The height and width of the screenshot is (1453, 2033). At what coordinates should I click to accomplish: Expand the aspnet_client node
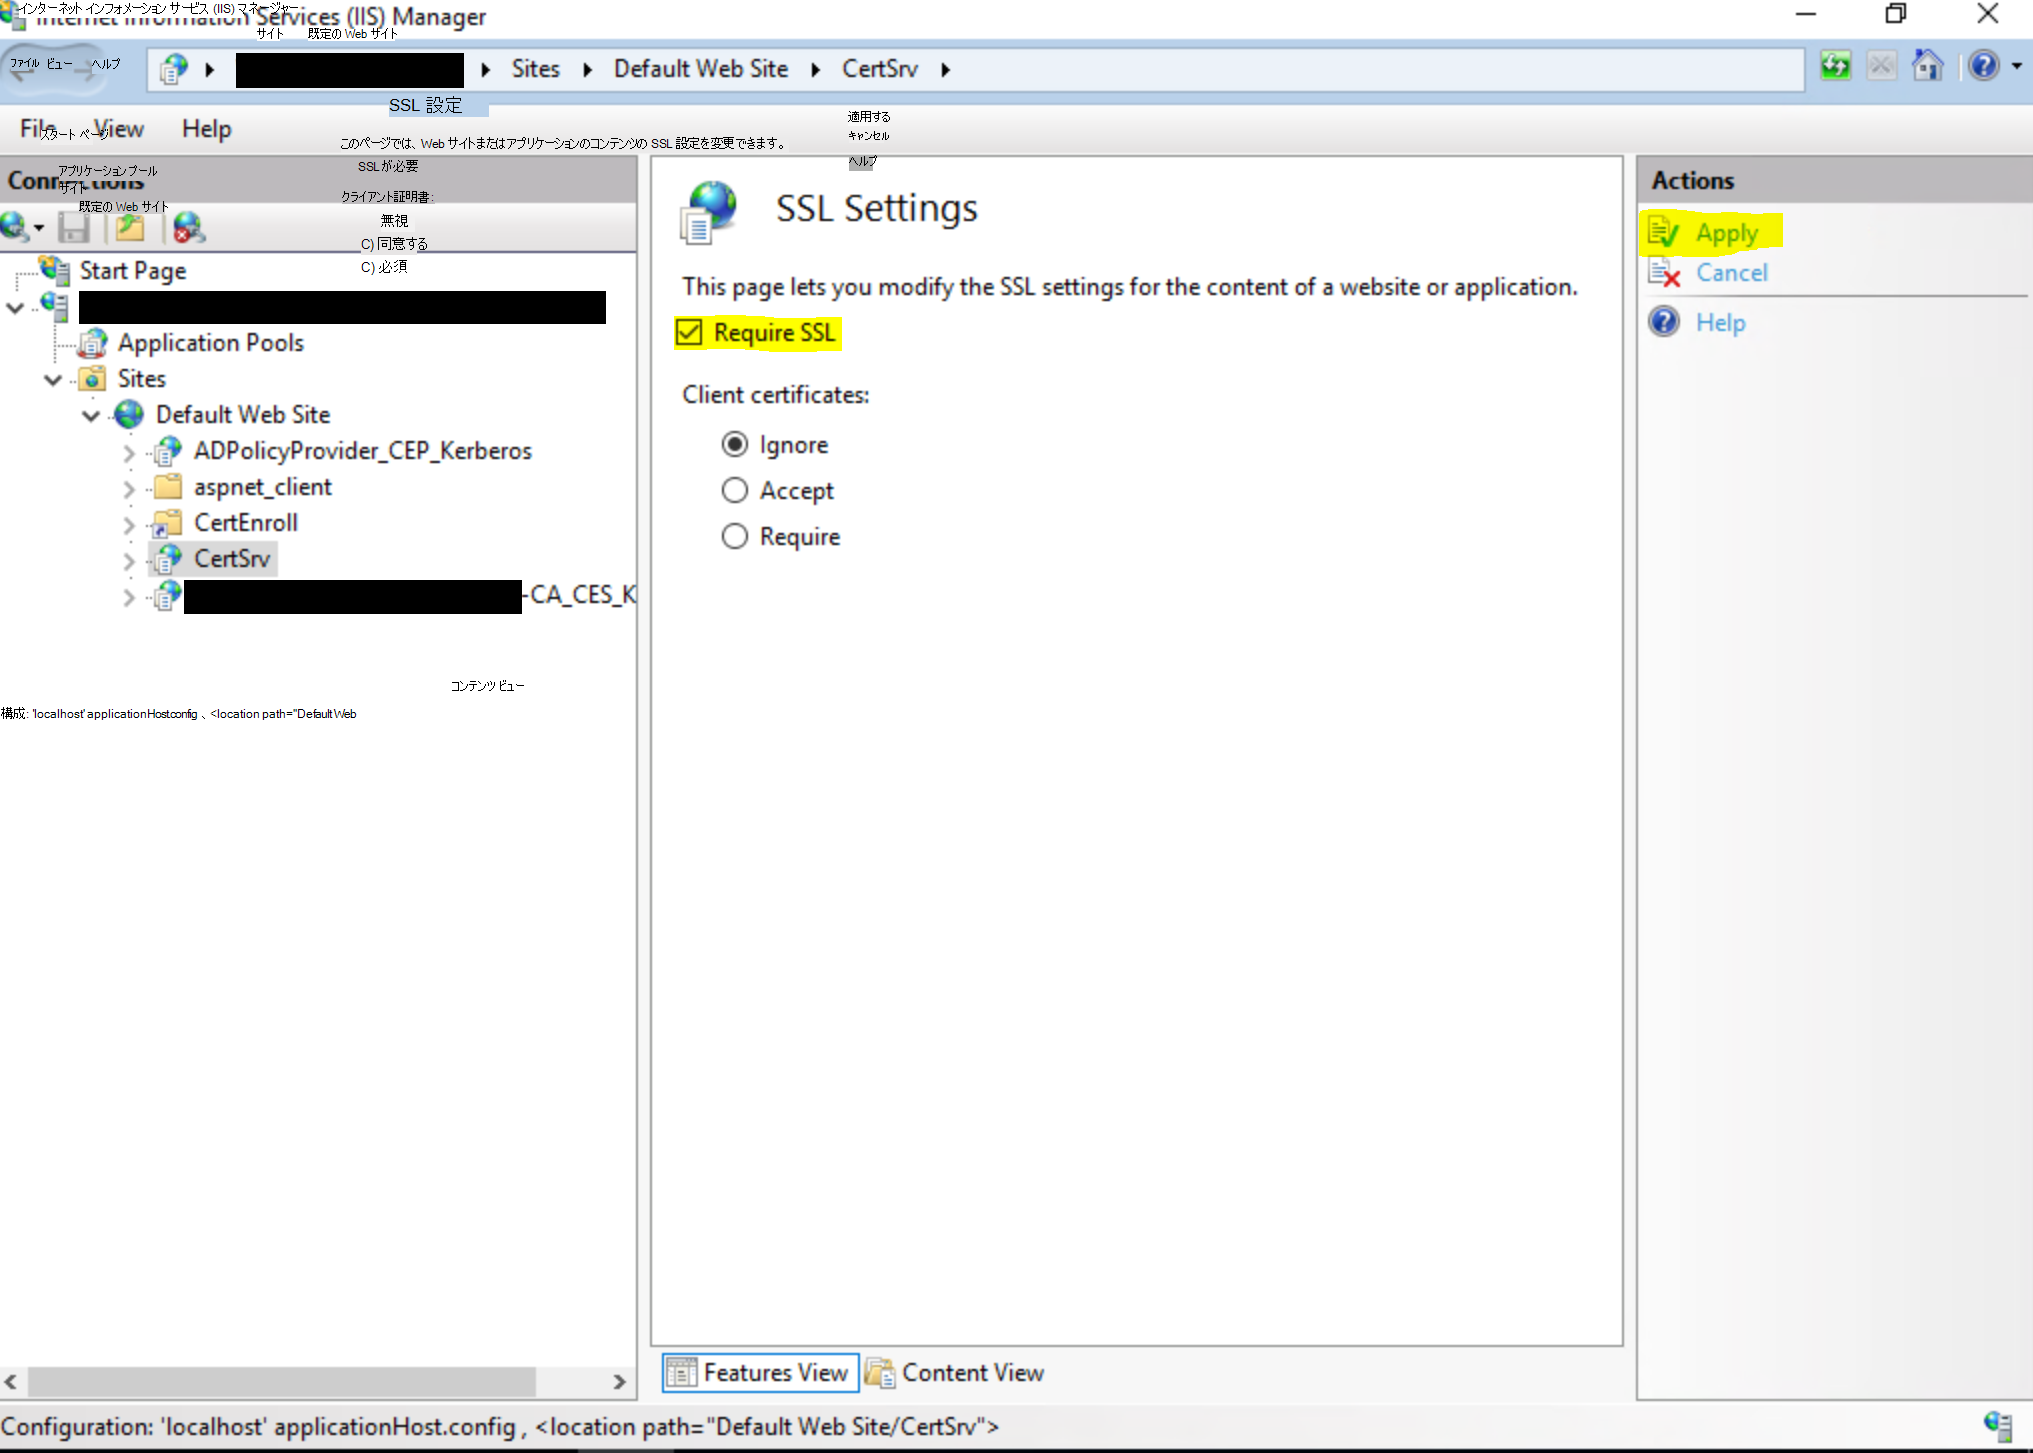pyautogui.click(x=128, y=488)
